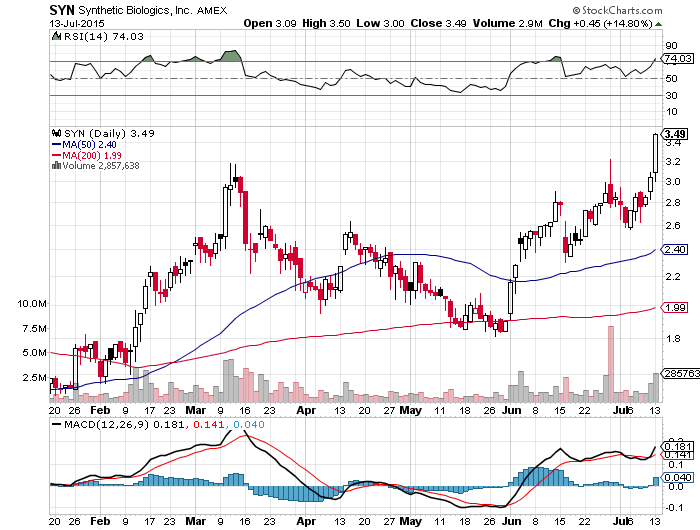Click the Close 3.49 header value
Viewport: 700px width, 530px height.
pyautogui.click(x=438, y=23)
